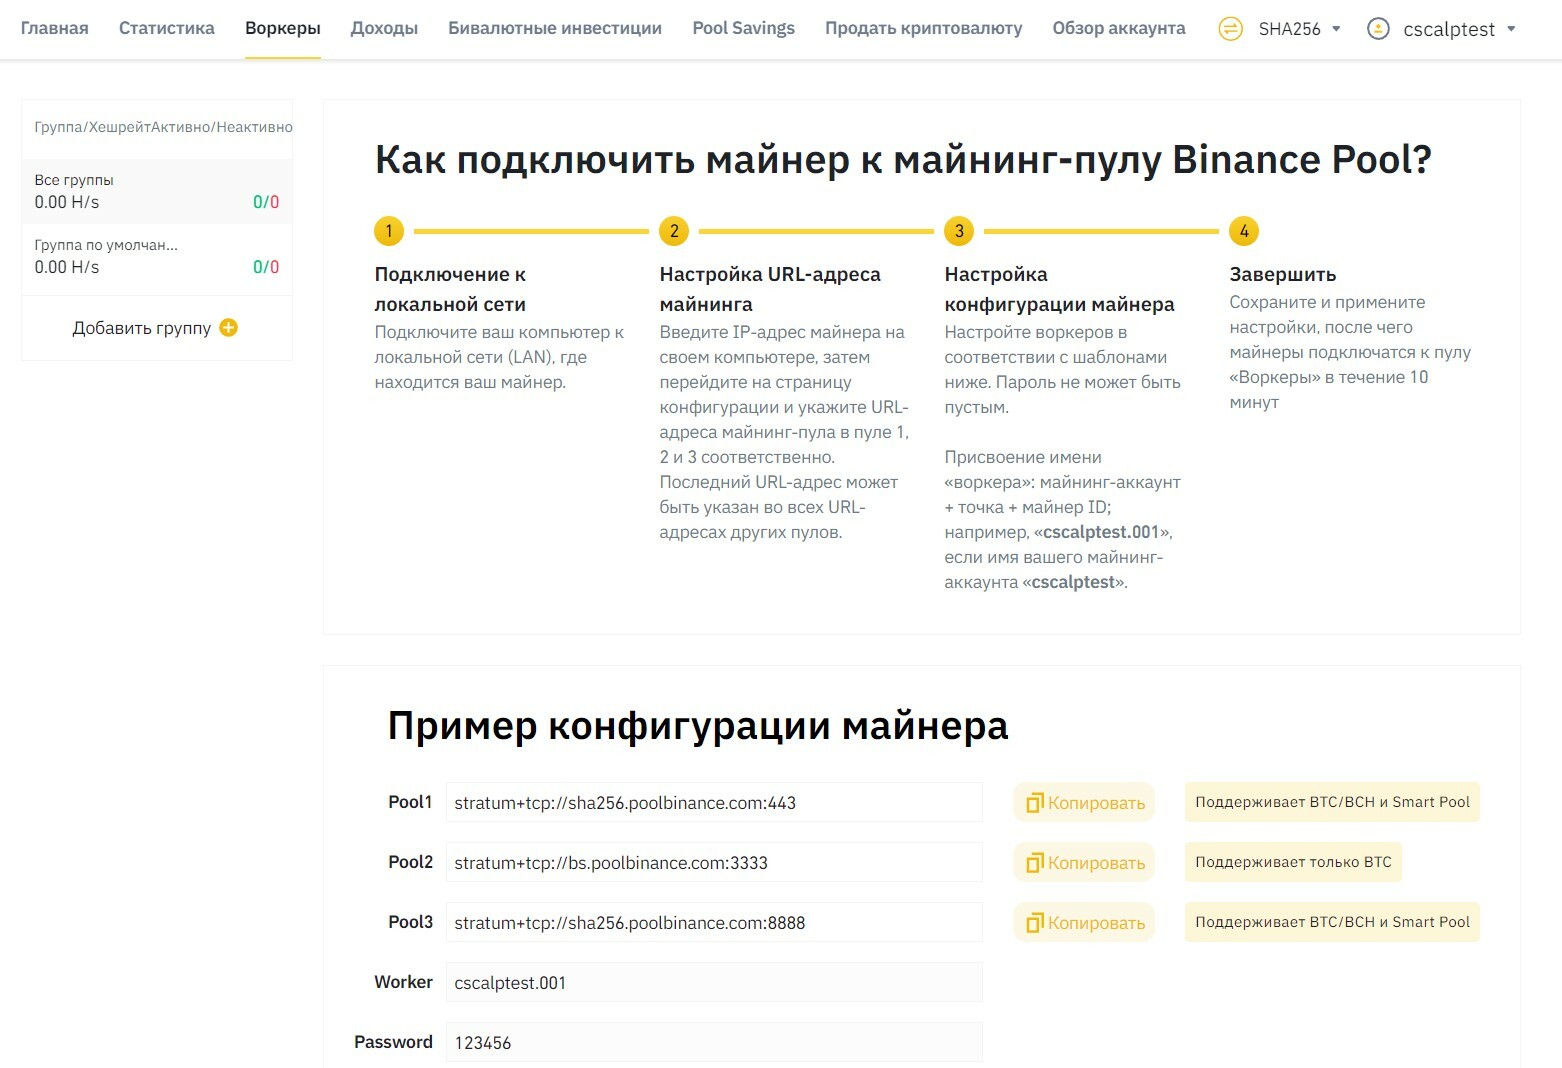Click the bold cscalptest.001 example text
The image size is (1562, 1068).
(x=1101, y=532)
